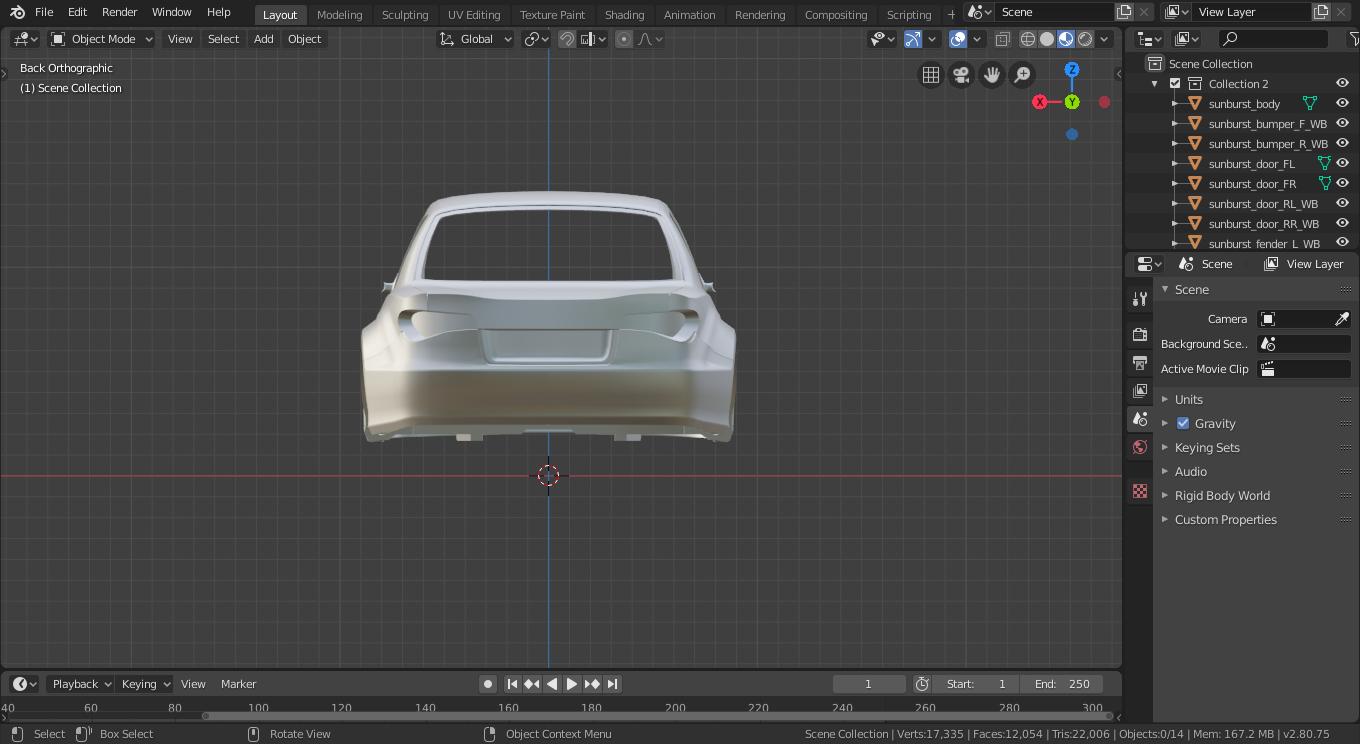Jump to first frame

coord(512,684)
